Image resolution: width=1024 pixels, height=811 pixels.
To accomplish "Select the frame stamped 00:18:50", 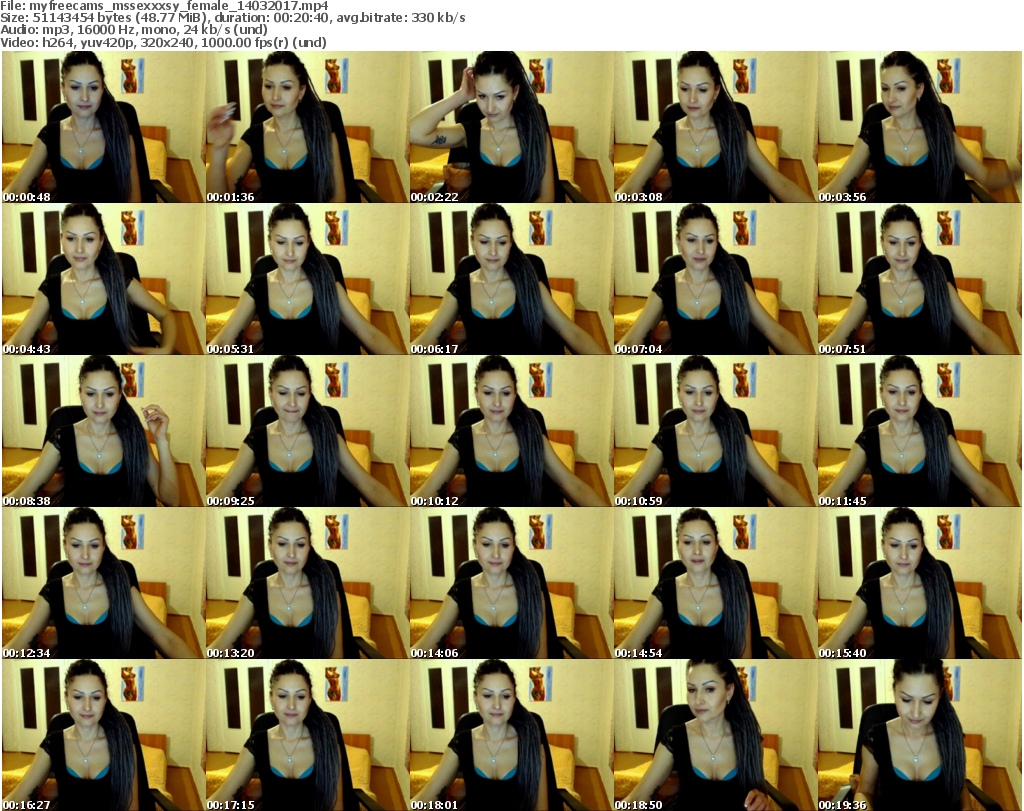I will point(715,735).
